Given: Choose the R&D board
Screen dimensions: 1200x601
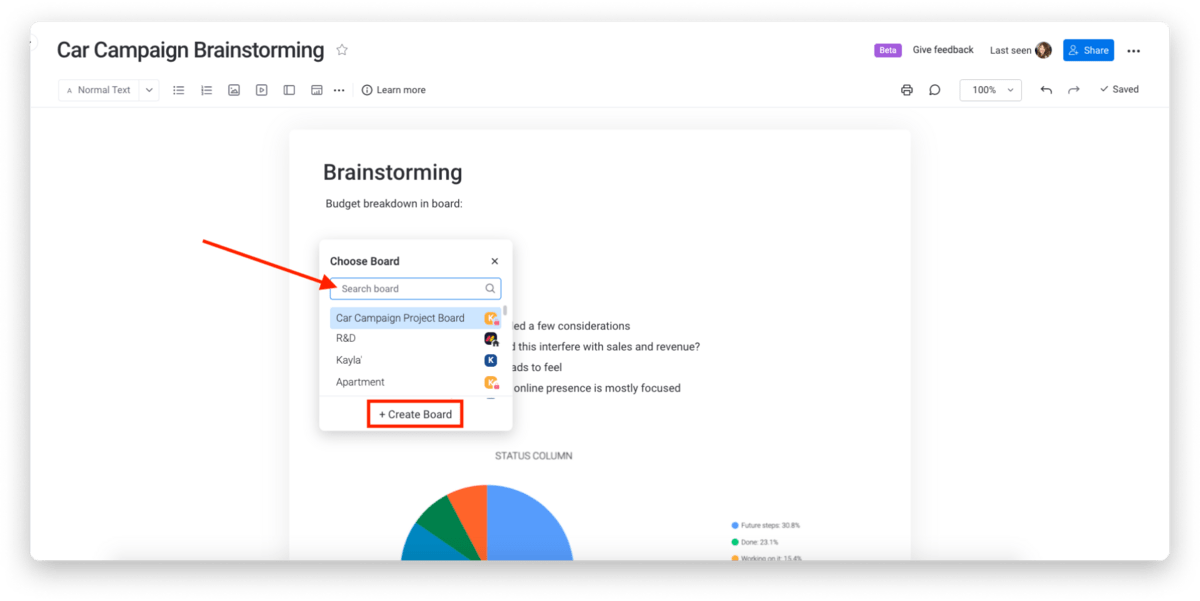Looking at the screenshot, I should [346, 339].
